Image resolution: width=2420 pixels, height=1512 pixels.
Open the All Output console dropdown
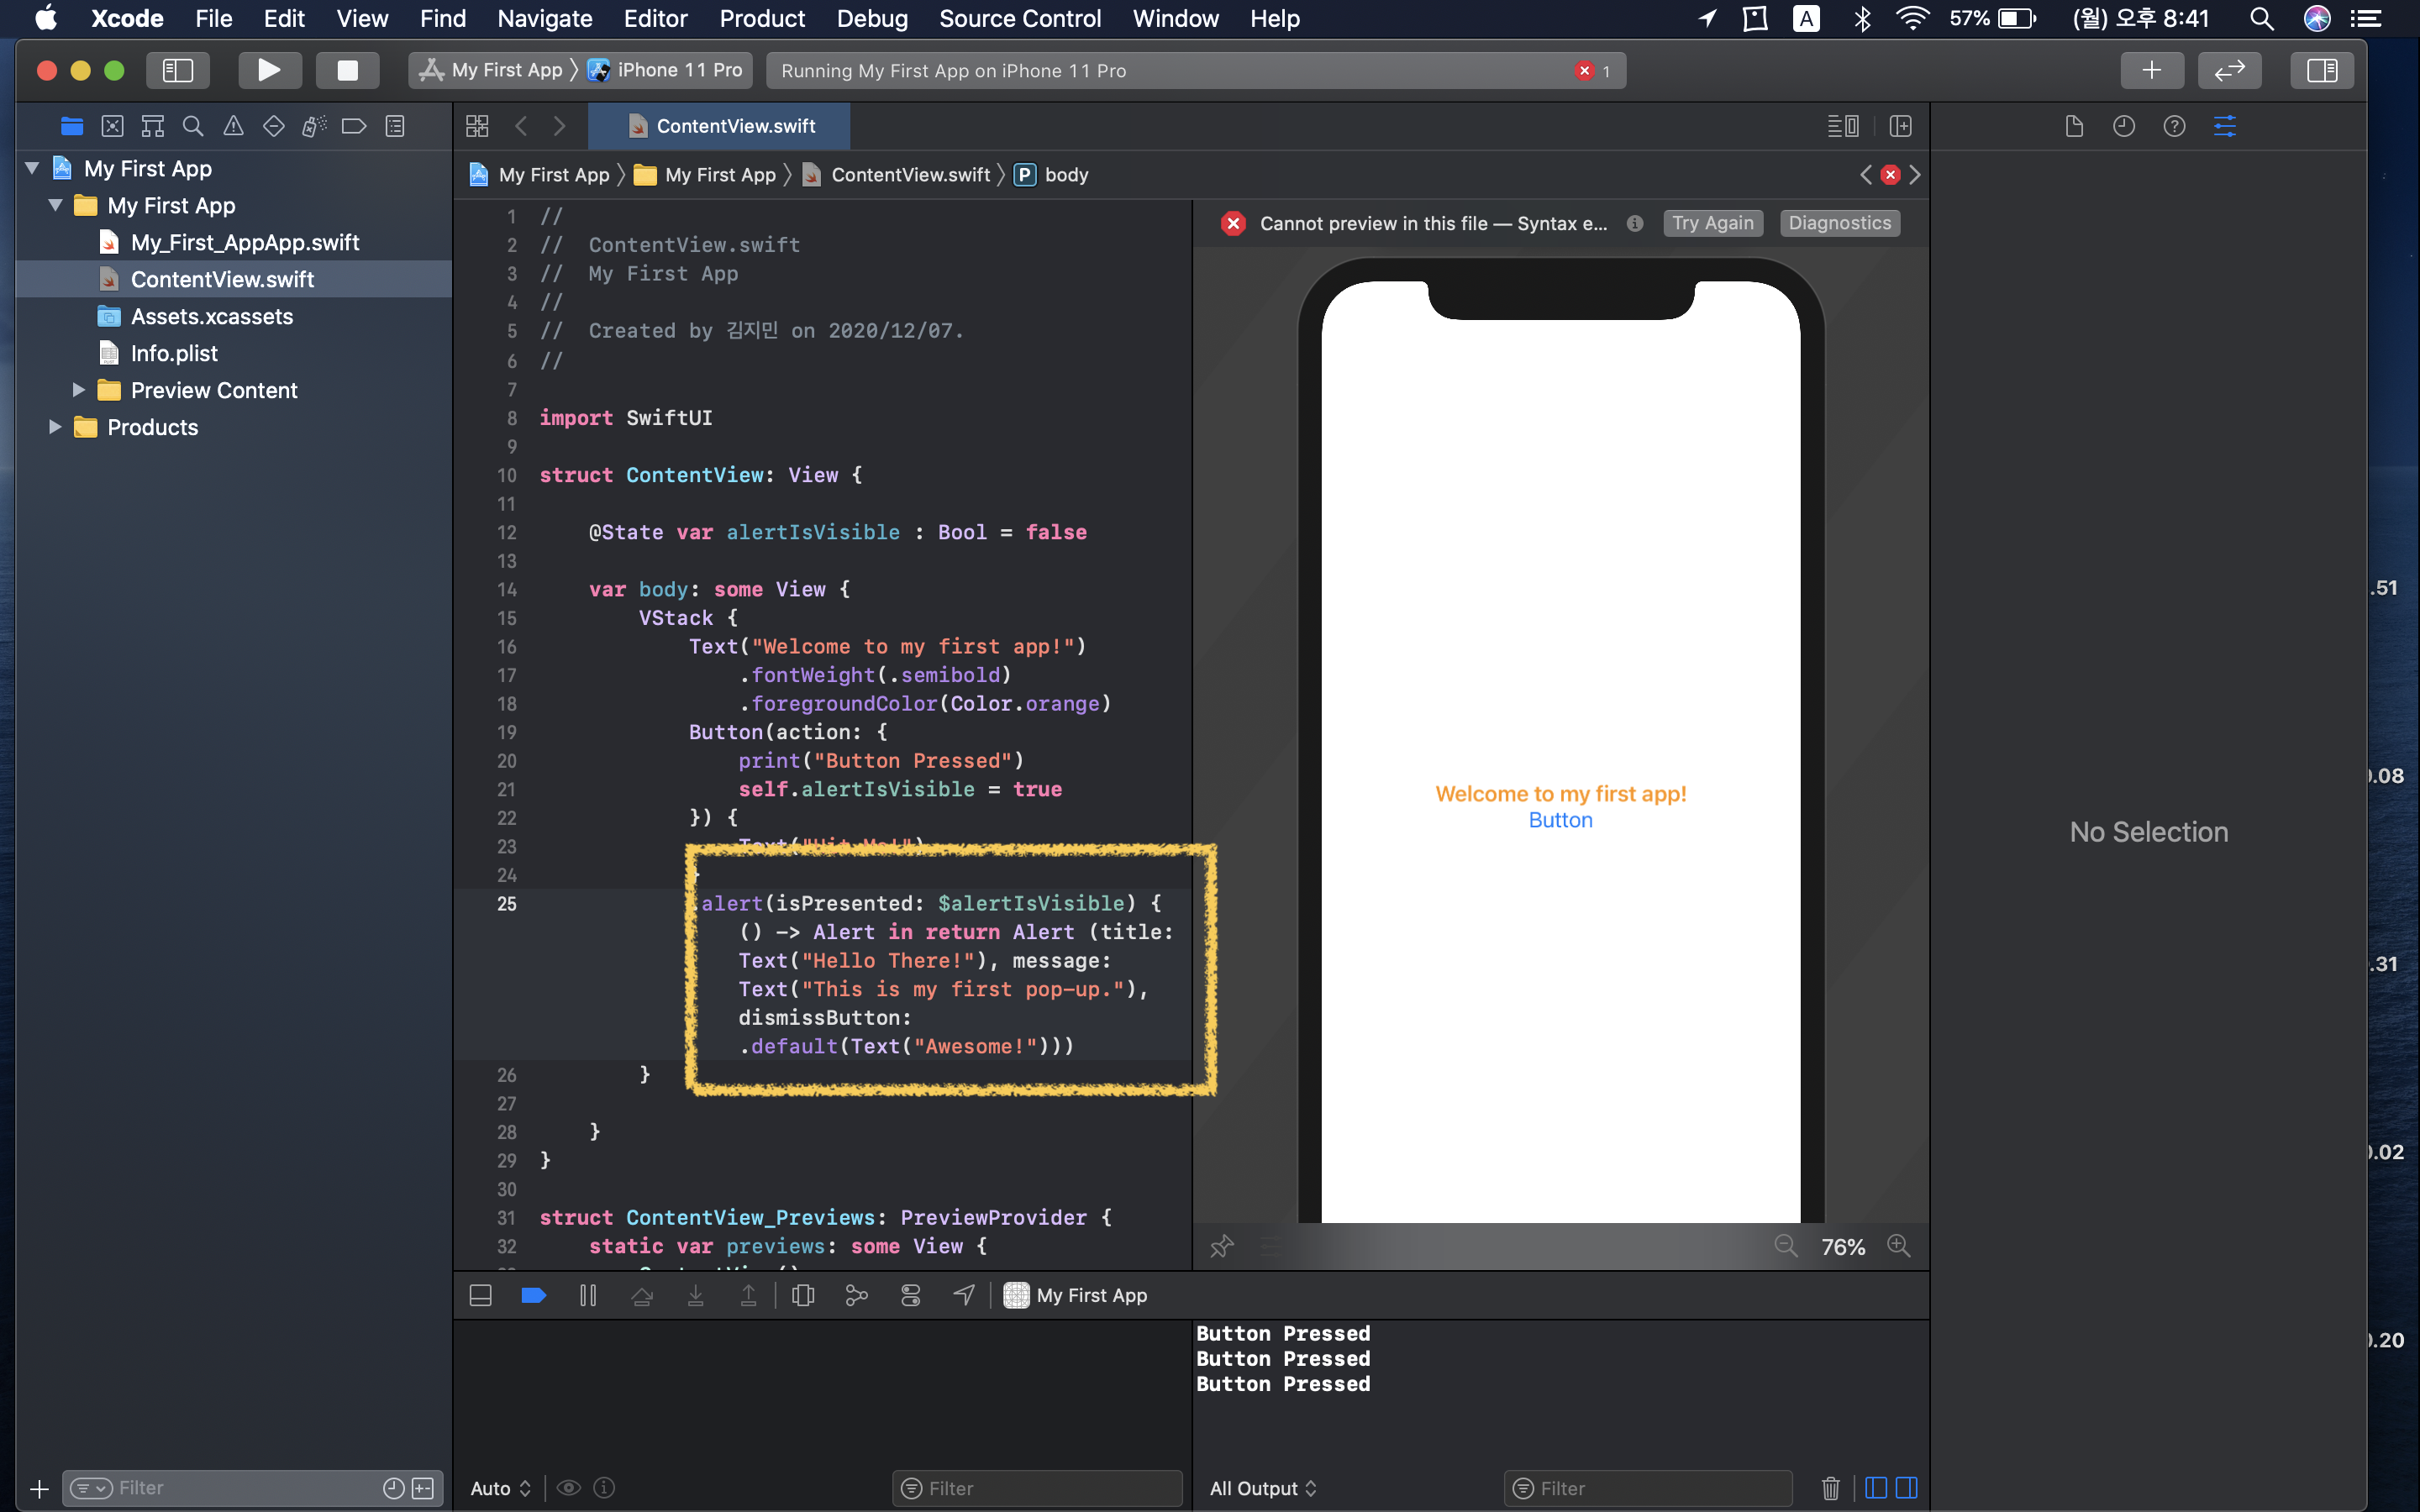click(1263, 1488)
